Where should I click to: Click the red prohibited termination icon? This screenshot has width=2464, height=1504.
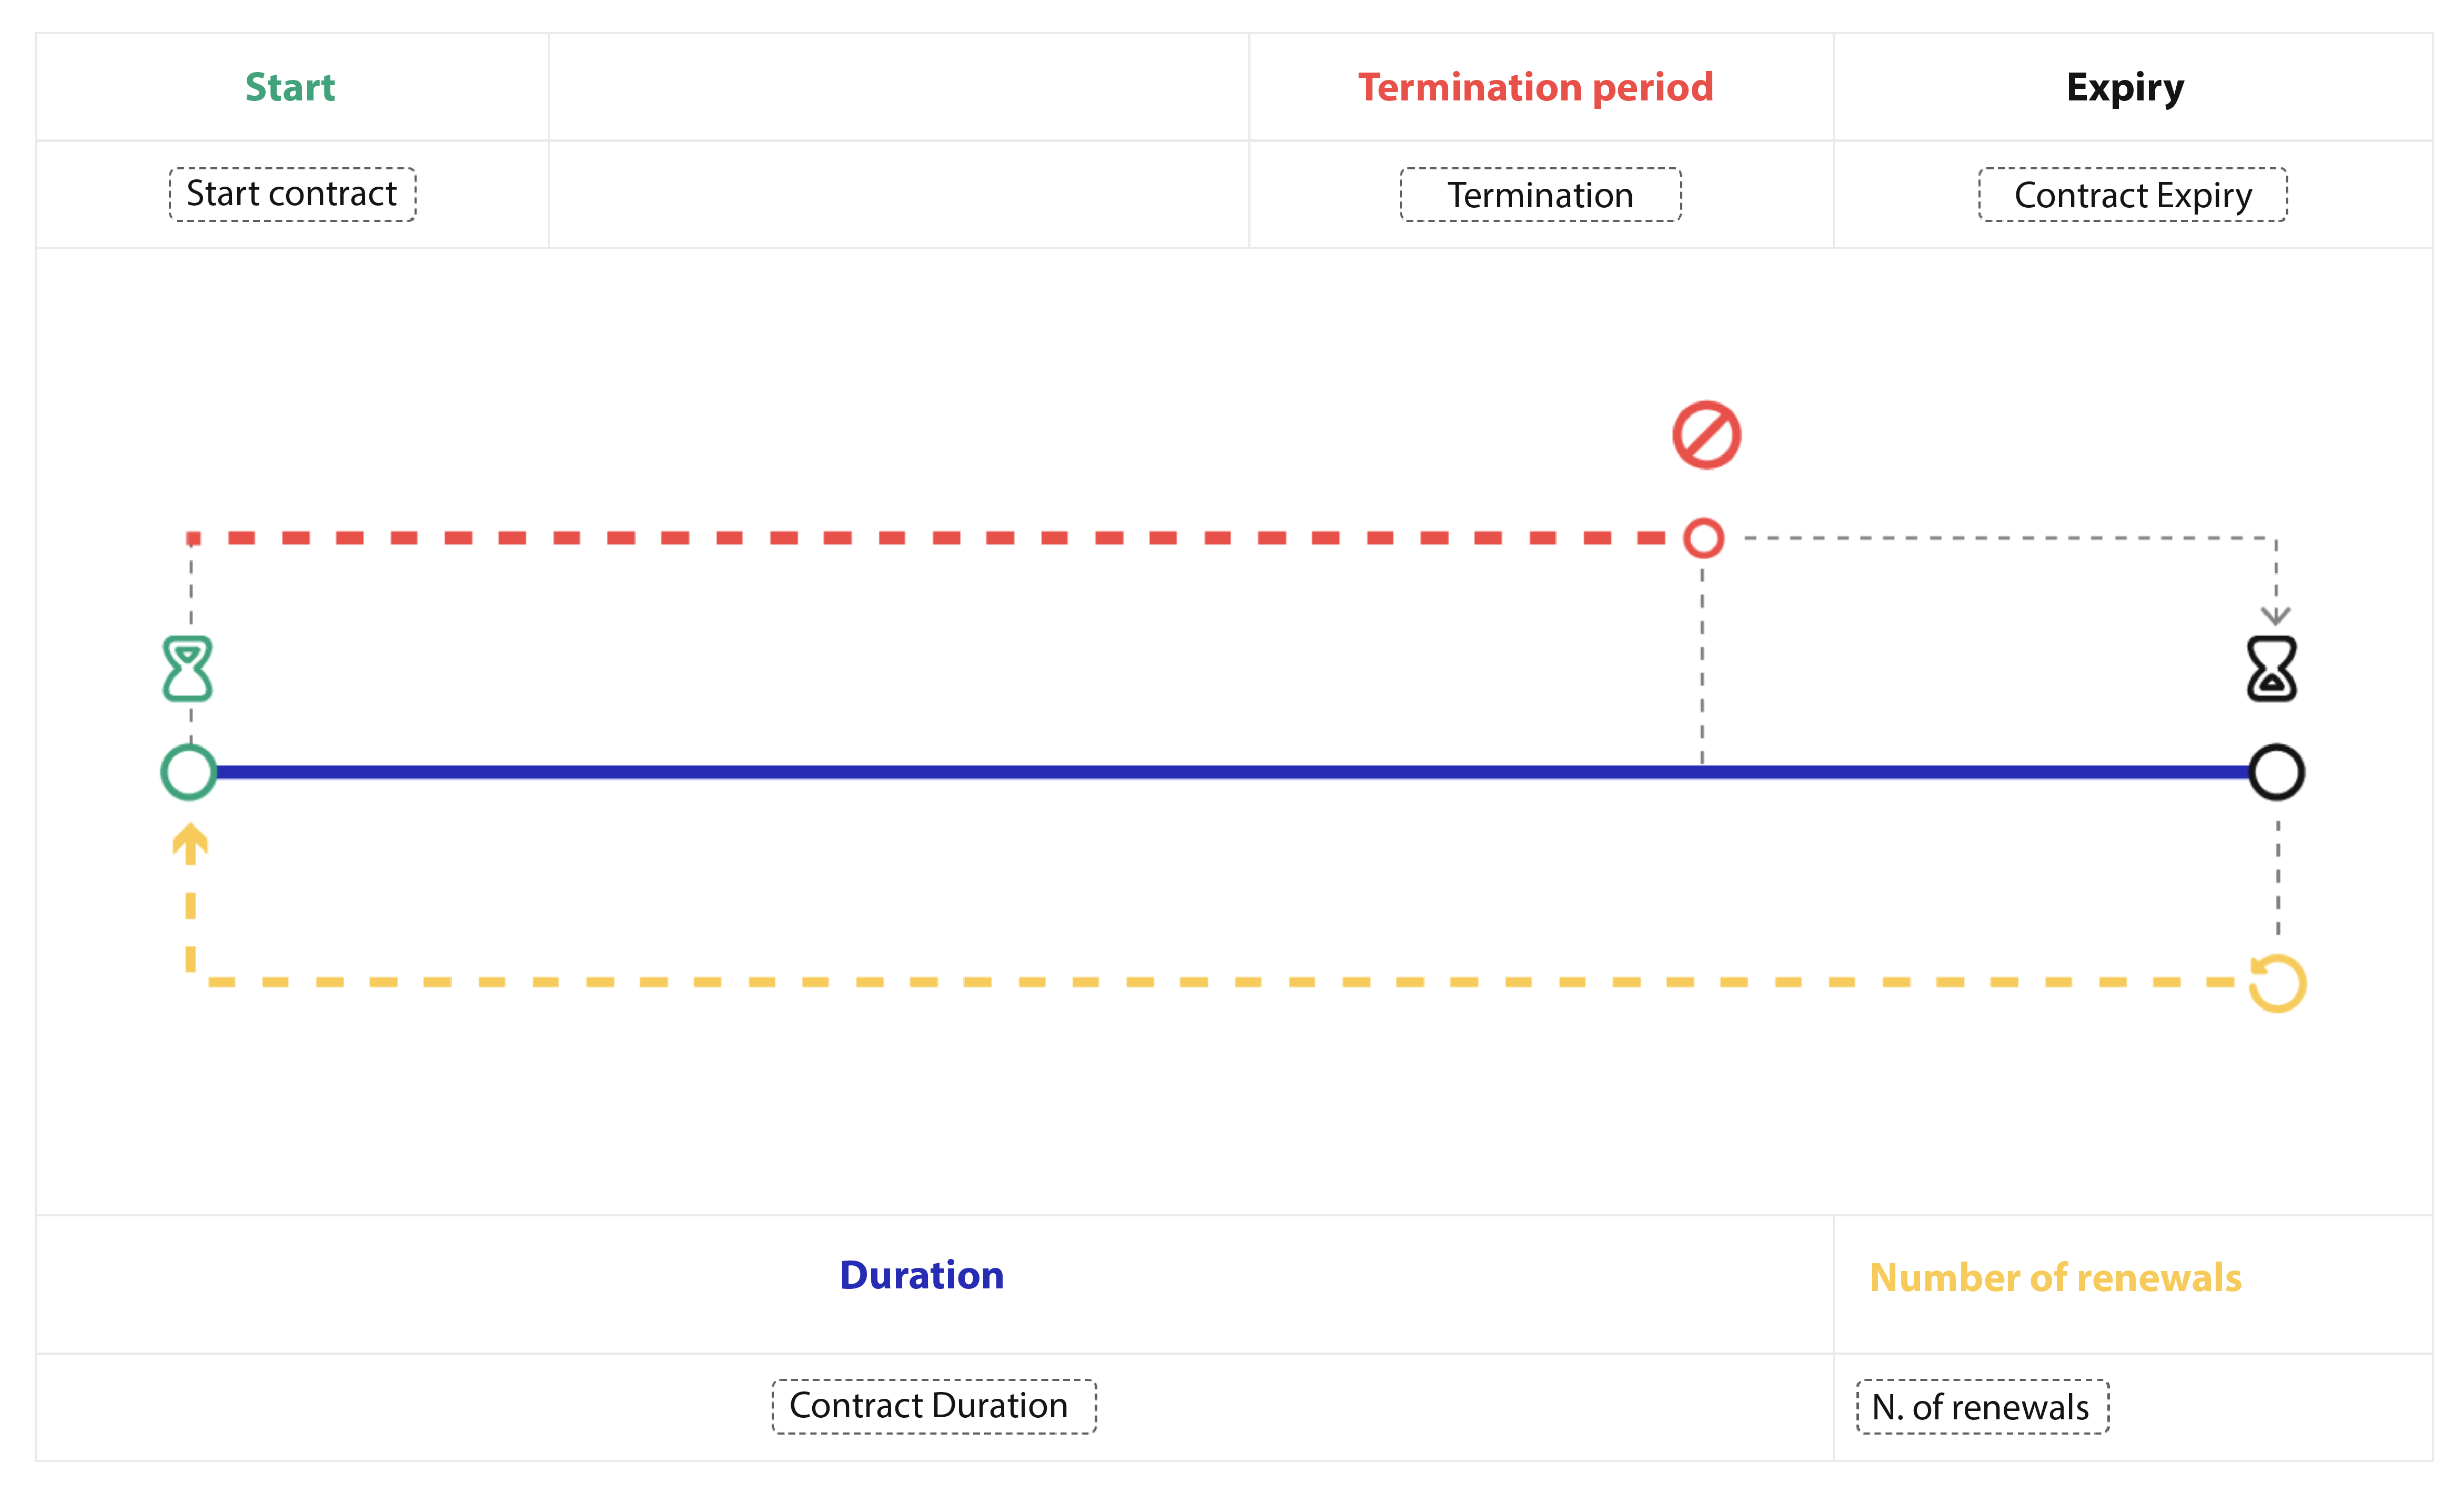point(1706,435)
